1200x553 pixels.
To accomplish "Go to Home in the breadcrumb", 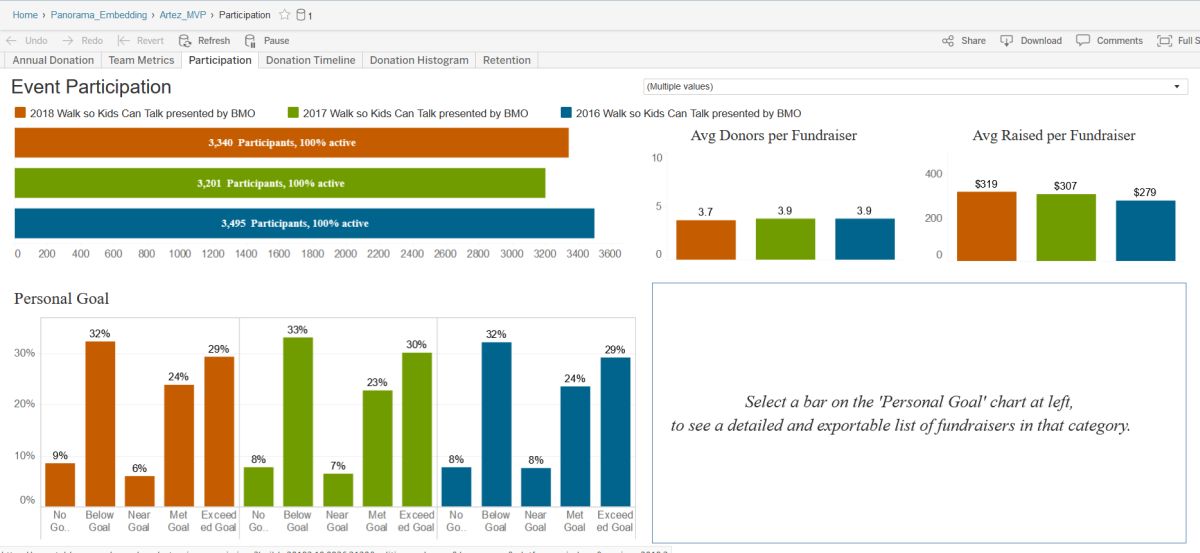I will (25, 15).
